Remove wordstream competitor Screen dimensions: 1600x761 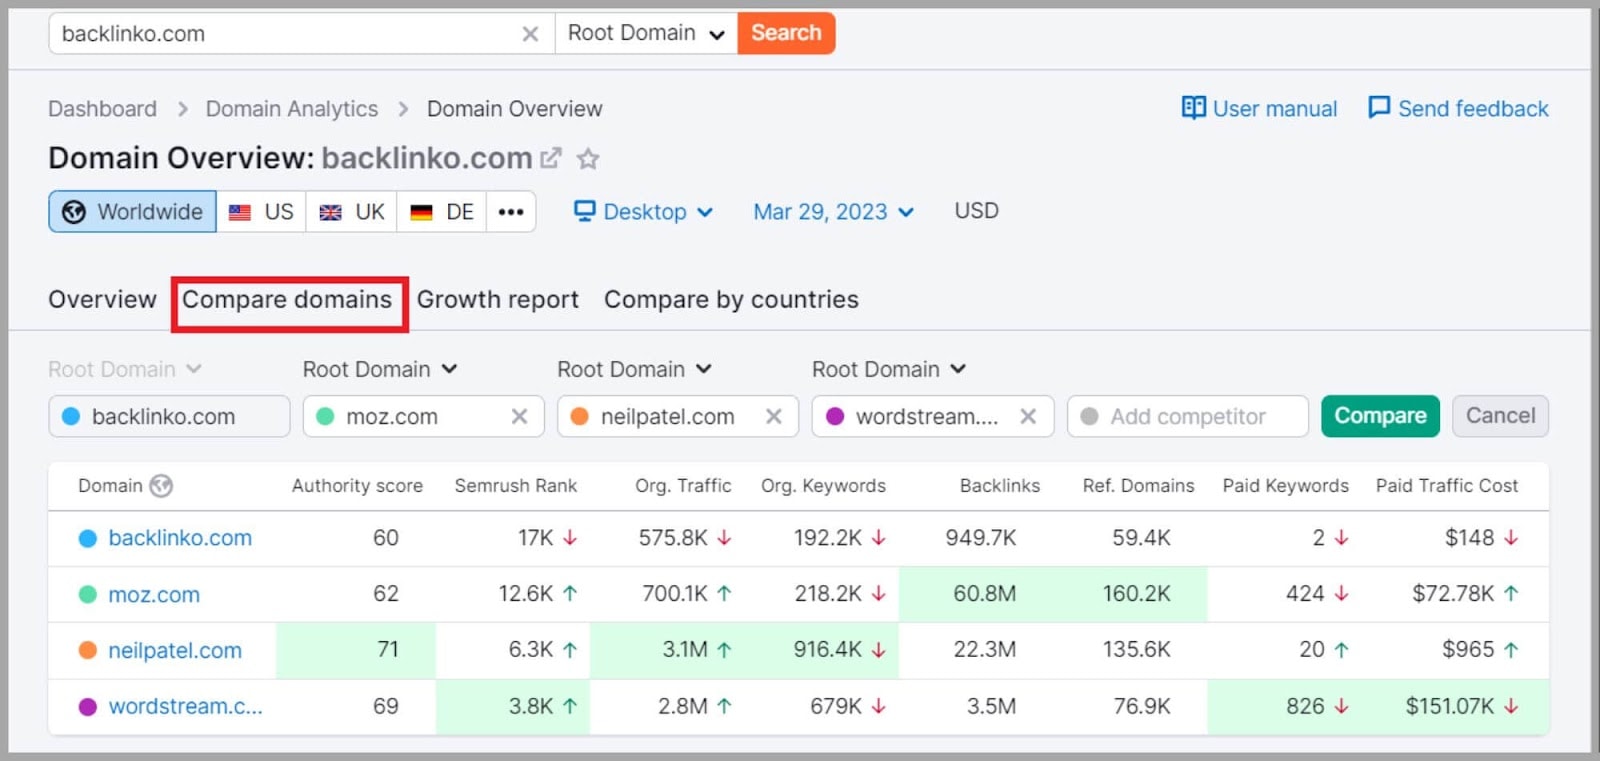(1028, 416)
